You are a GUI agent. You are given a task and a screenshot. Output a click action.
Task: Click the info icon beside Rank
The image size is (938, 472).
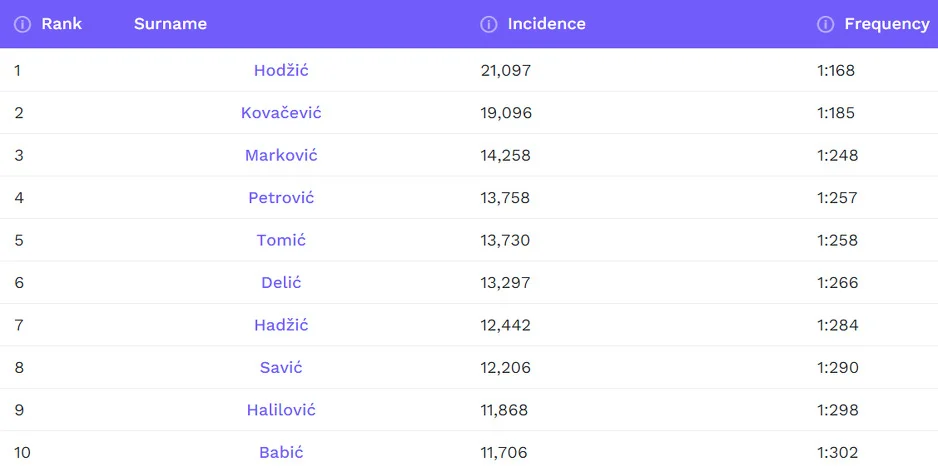[22, 25]
